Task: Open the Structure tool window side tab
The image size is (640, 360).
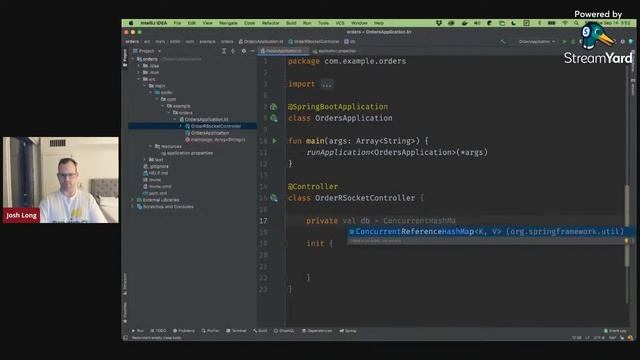Action: [x=125, y=284]
